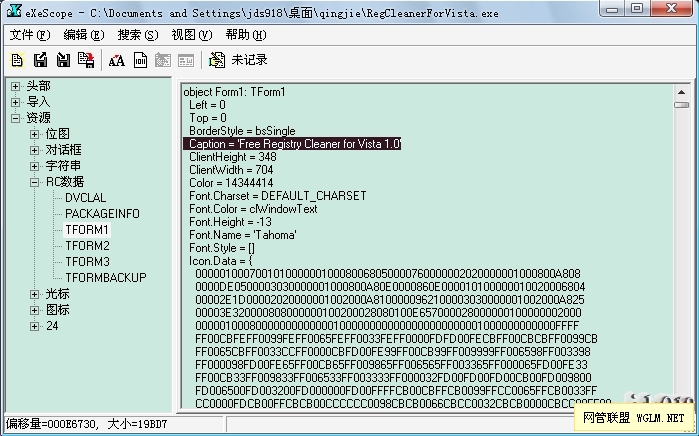The height and width of the screenshot is (436, 699).
Task: Open the 帮助(H) menu
Action: [246, 35]
